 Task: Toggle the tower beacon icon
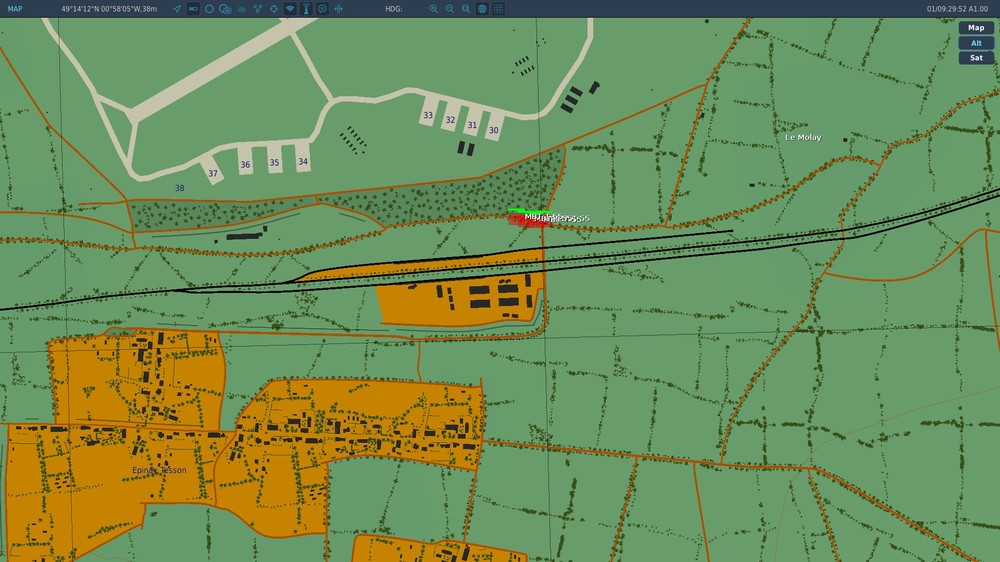[306, 9]
